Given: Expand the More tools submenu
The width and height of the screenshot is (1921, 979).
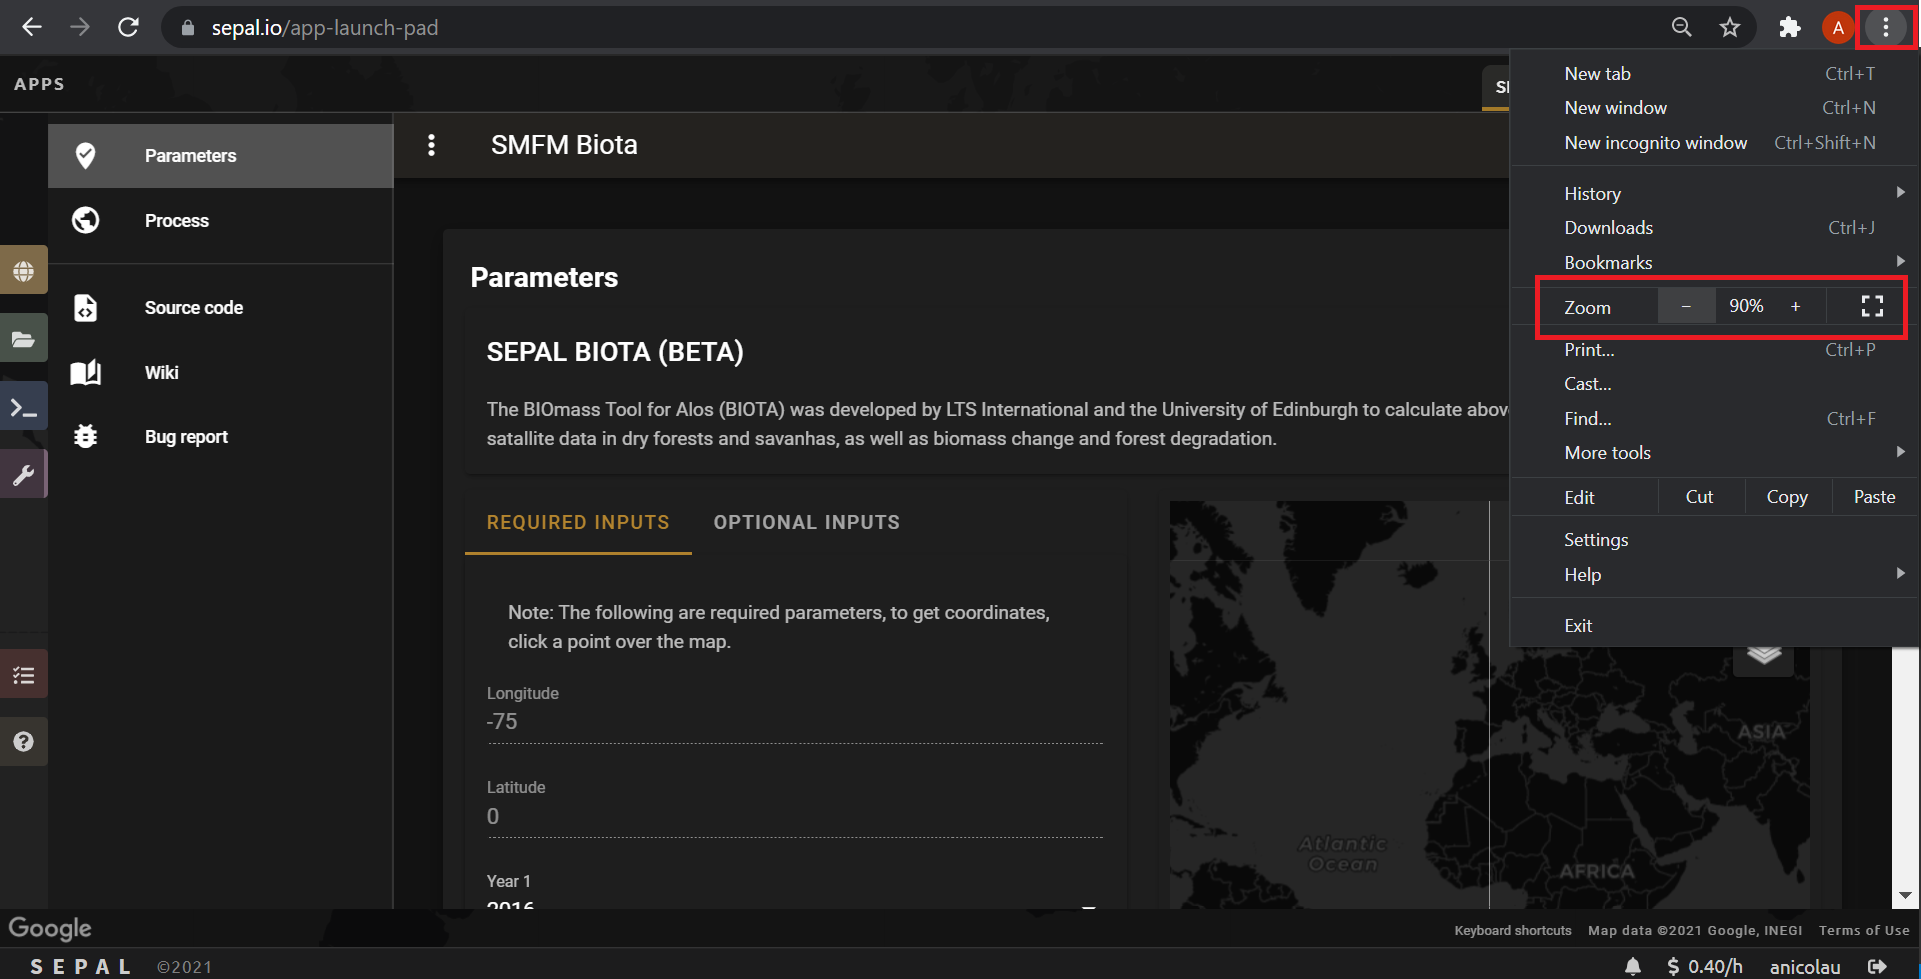Looking at the screenshot, I should coord(1715,453).
